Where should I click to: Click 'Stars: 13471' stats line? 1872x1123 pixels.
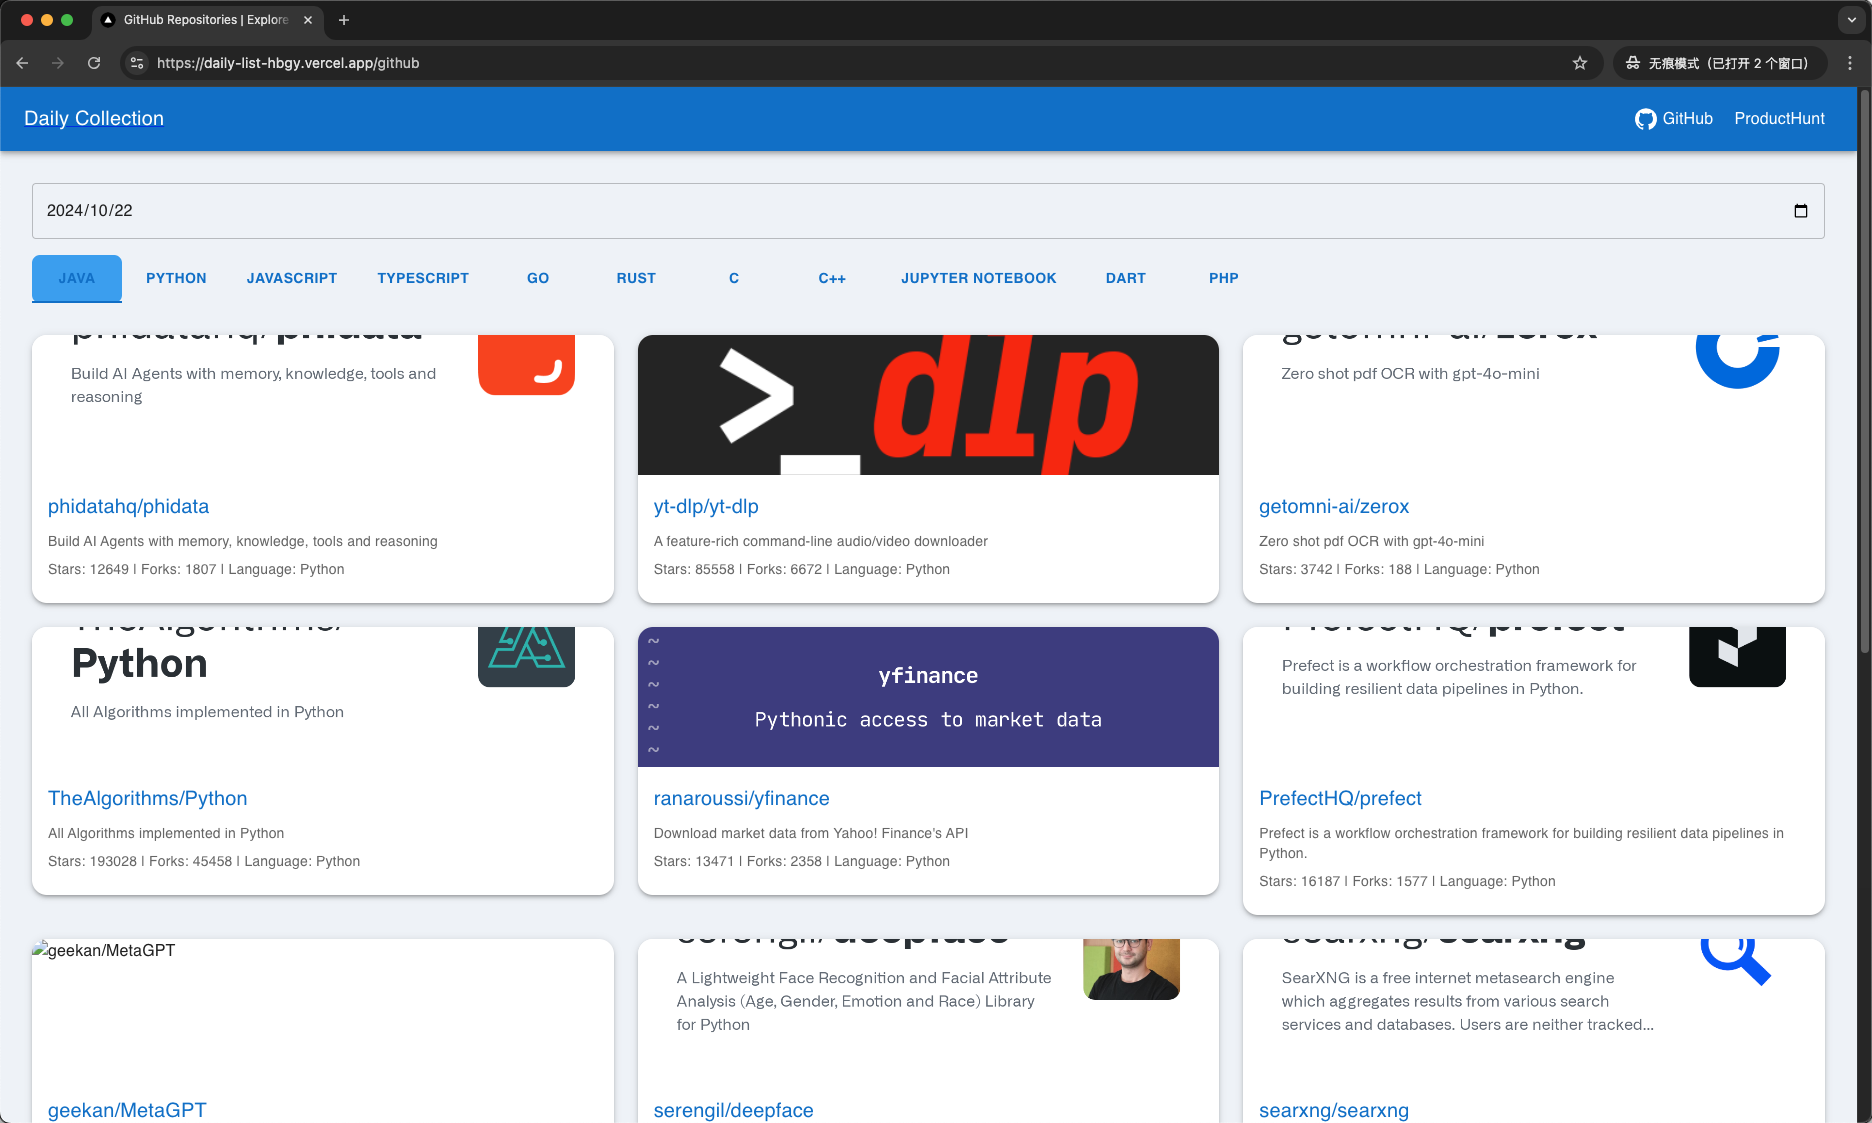[x=802, y=862]
